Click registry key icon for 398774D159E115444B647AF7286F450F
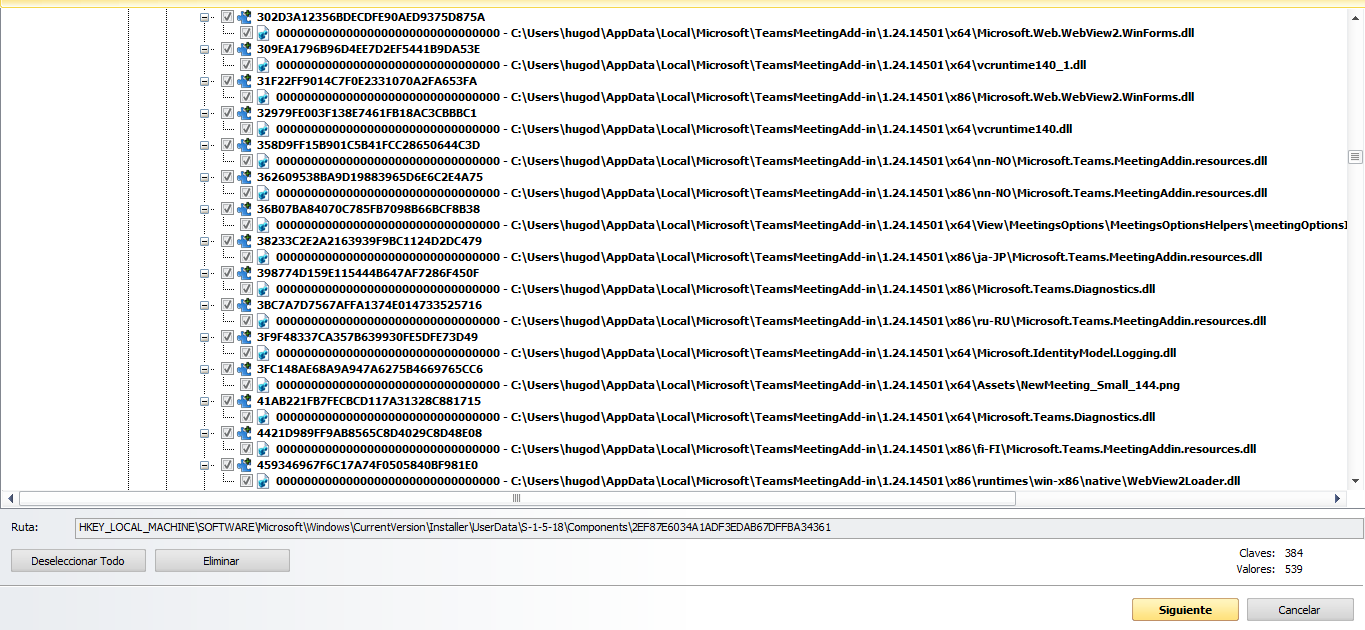1365x630 pixels. coord(243,273)
